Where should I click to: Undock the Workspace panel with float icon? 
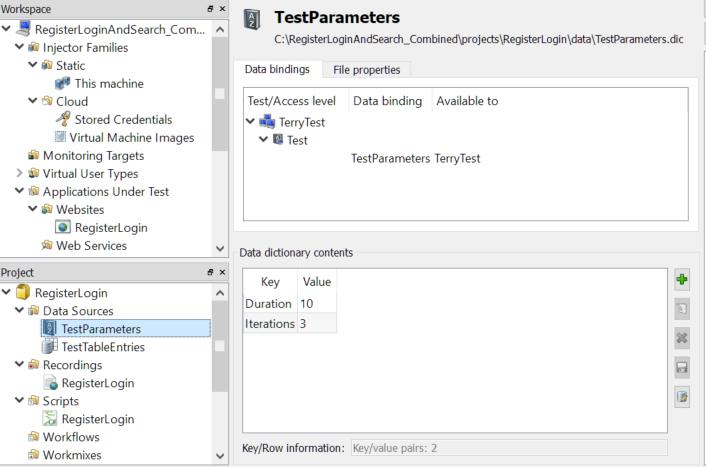209,9
